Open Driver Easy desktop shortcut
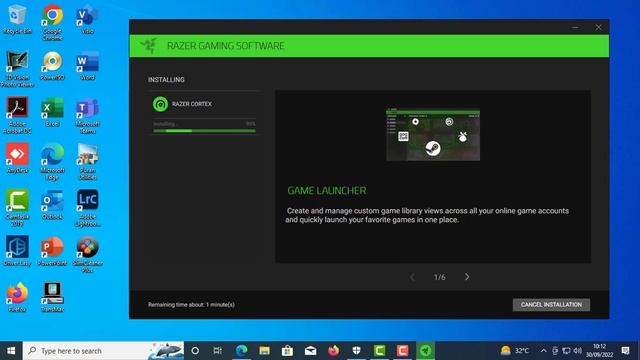Image resolution: width=640 pixels, height=360 pixels. click(17, 251)
